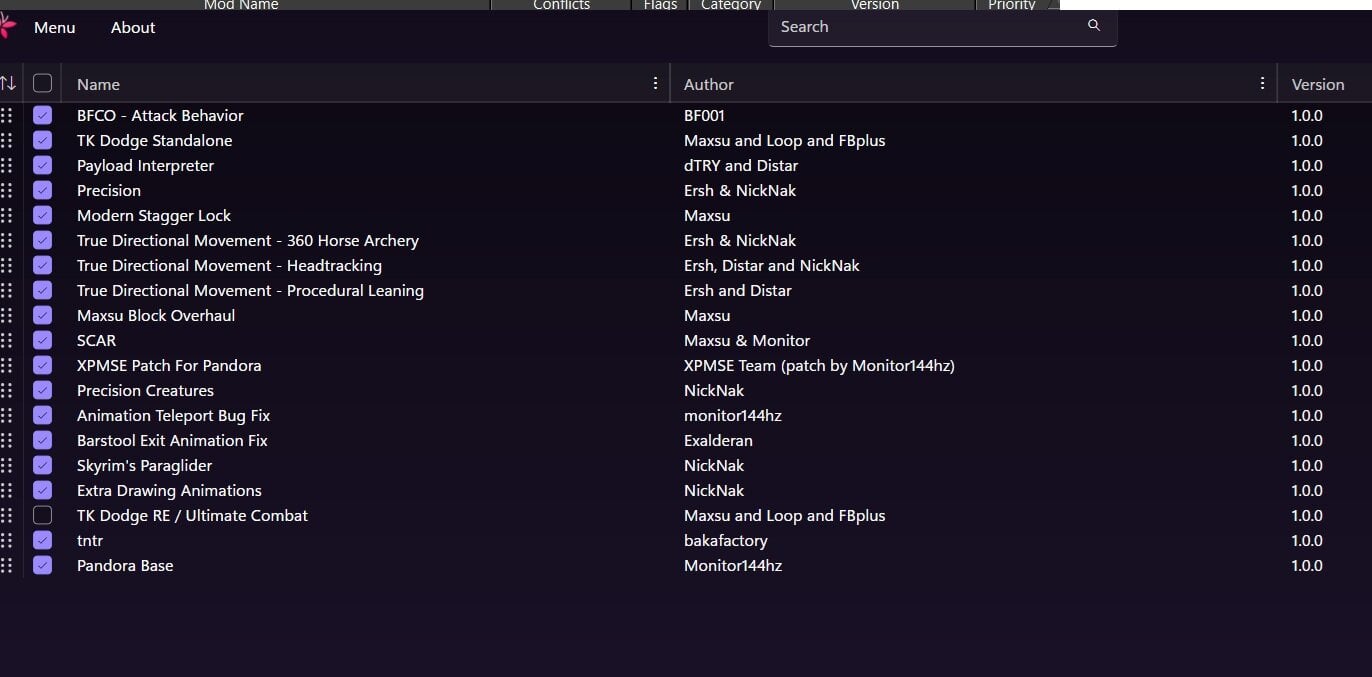The height and width of the screenshot is (677, 1372).
Task: Click the sort order arrows icon
Action: (7, 83)
